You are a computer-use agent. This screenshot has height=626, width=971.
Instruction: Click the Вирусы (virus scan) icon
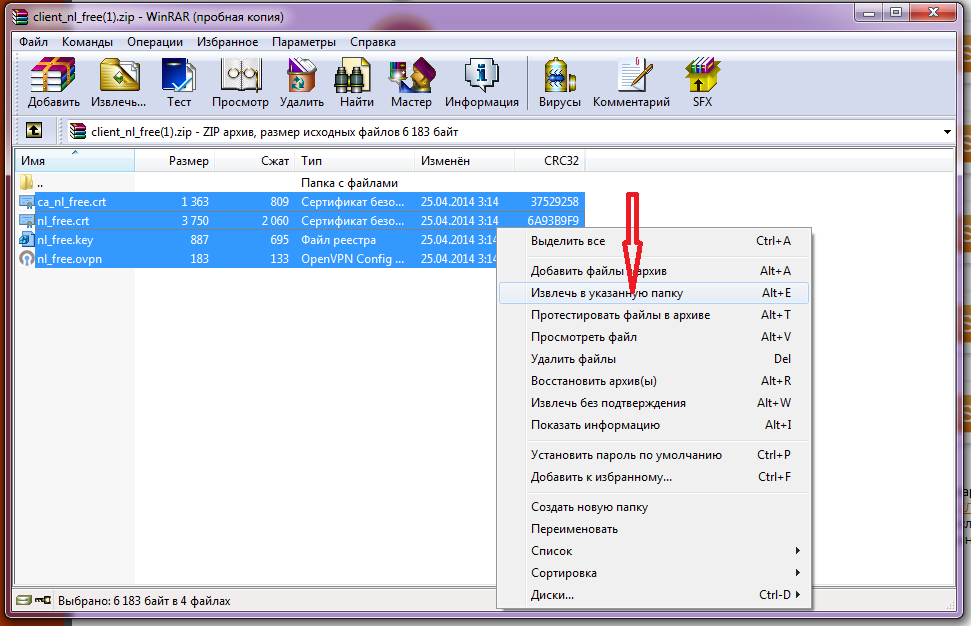coord(560,76)
